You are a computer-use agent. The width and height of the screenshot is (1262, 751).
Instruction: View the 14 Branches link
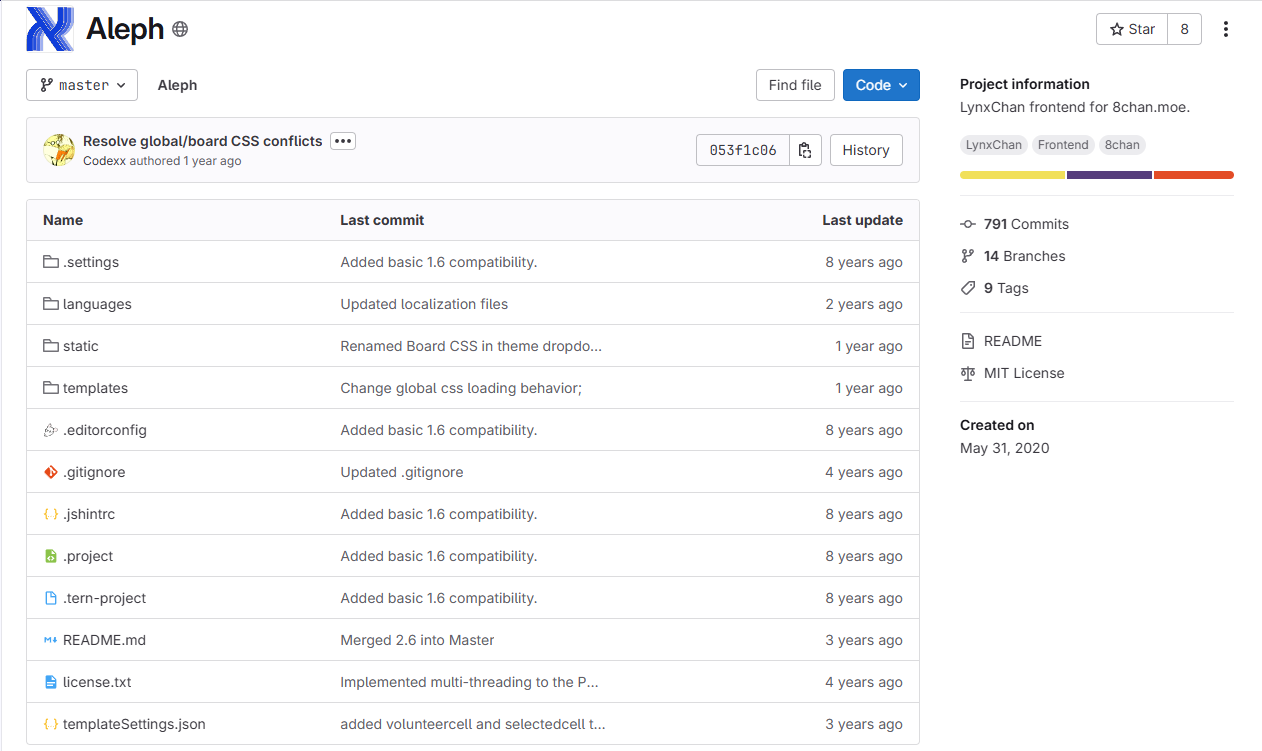click(1025, 256)
